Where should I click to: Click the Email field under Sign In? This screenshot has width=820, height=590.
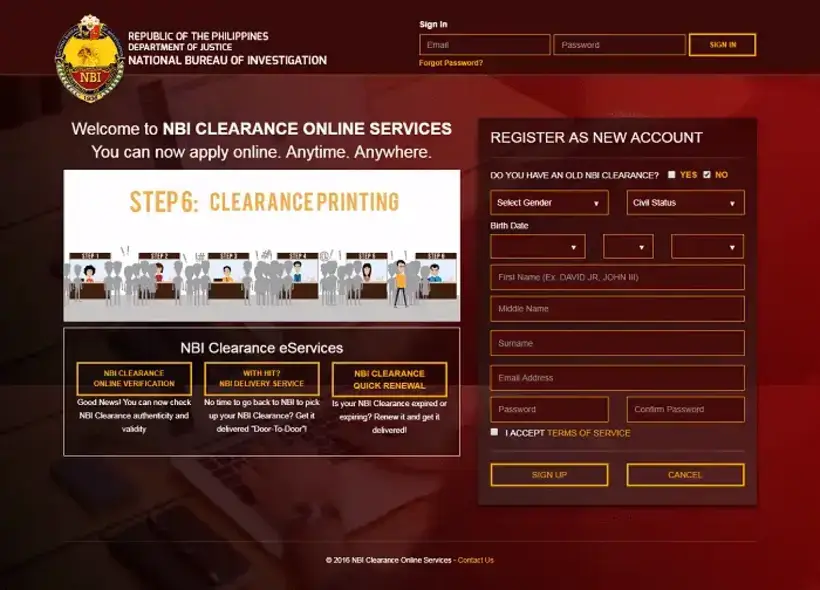pyautogui.click(x=483, y=44)
